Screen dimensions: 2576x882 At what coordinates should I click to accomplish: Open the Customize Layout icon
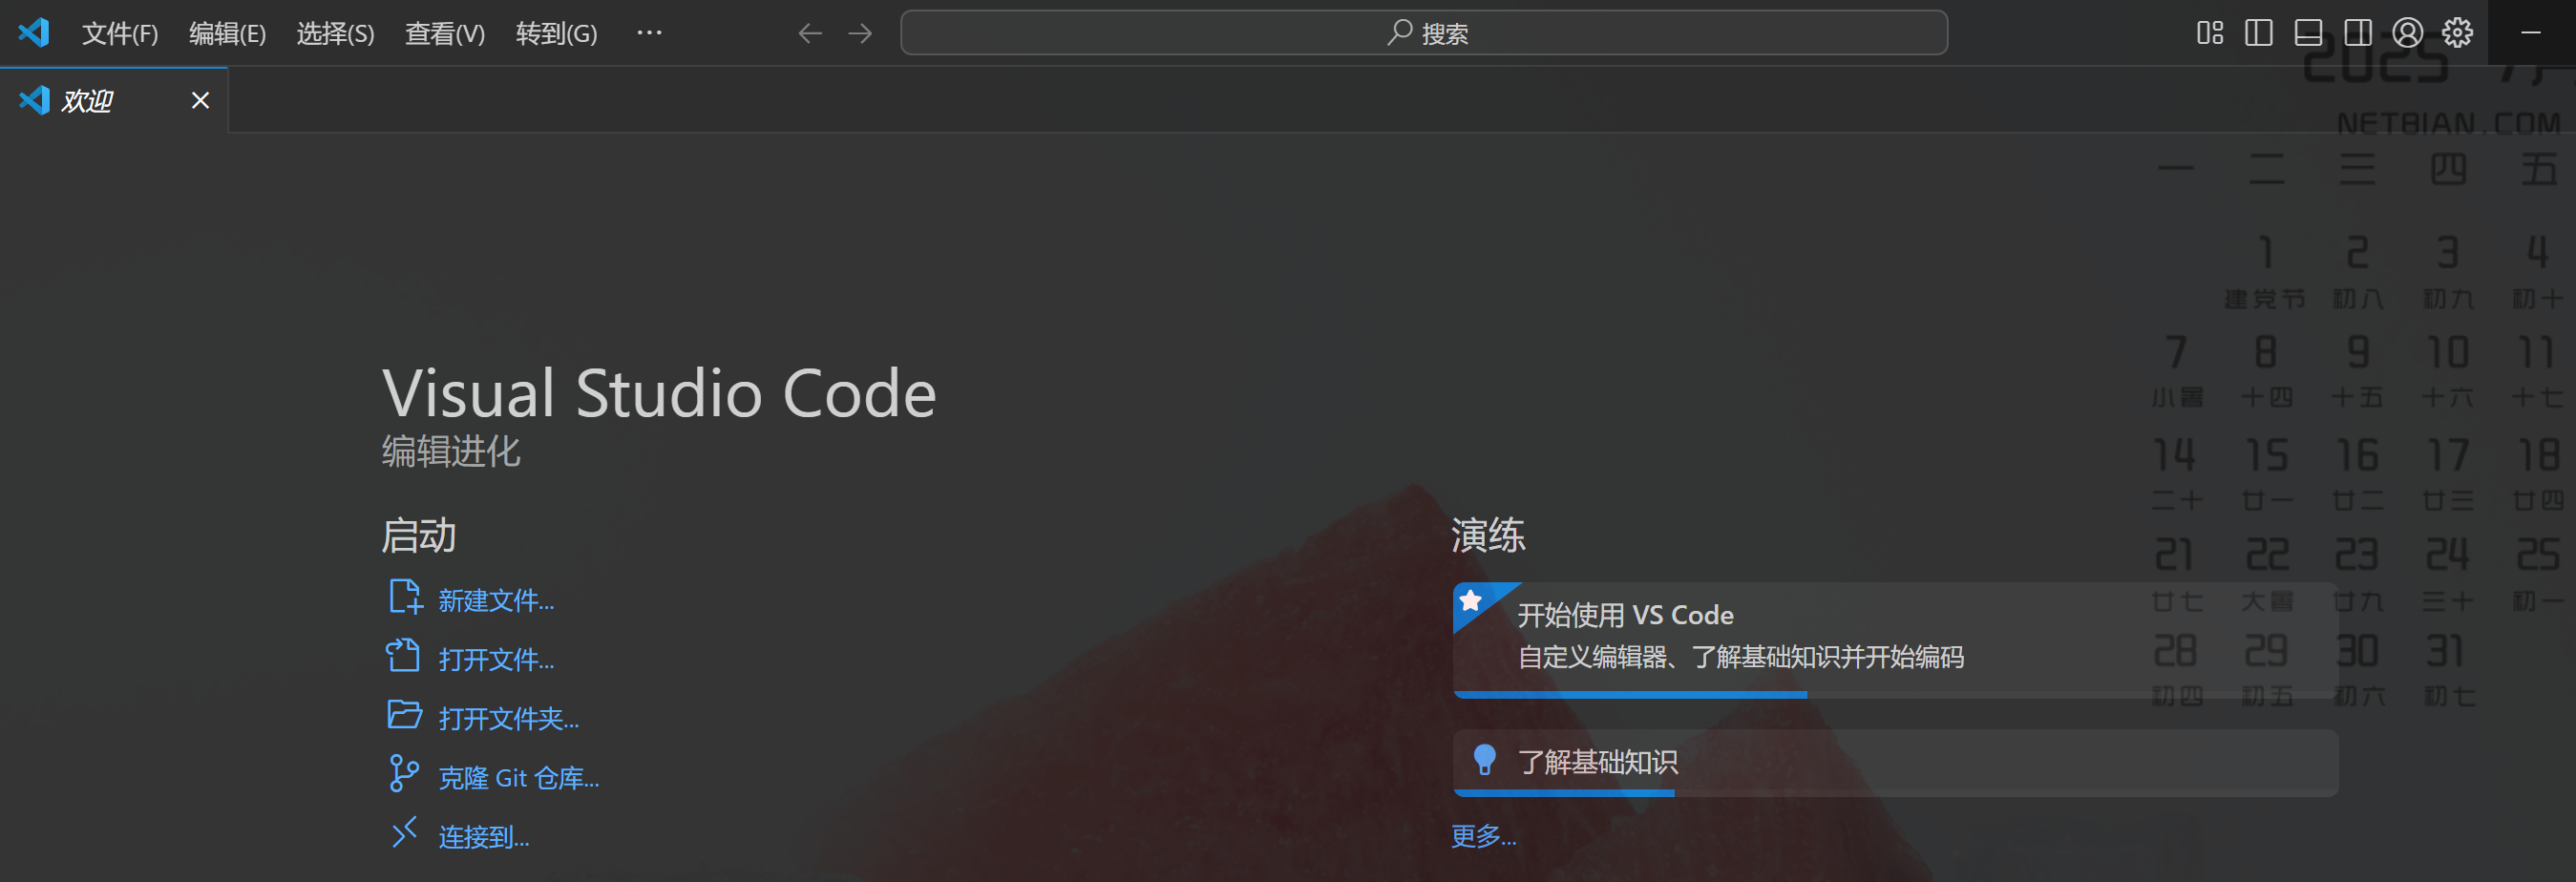2210,33
